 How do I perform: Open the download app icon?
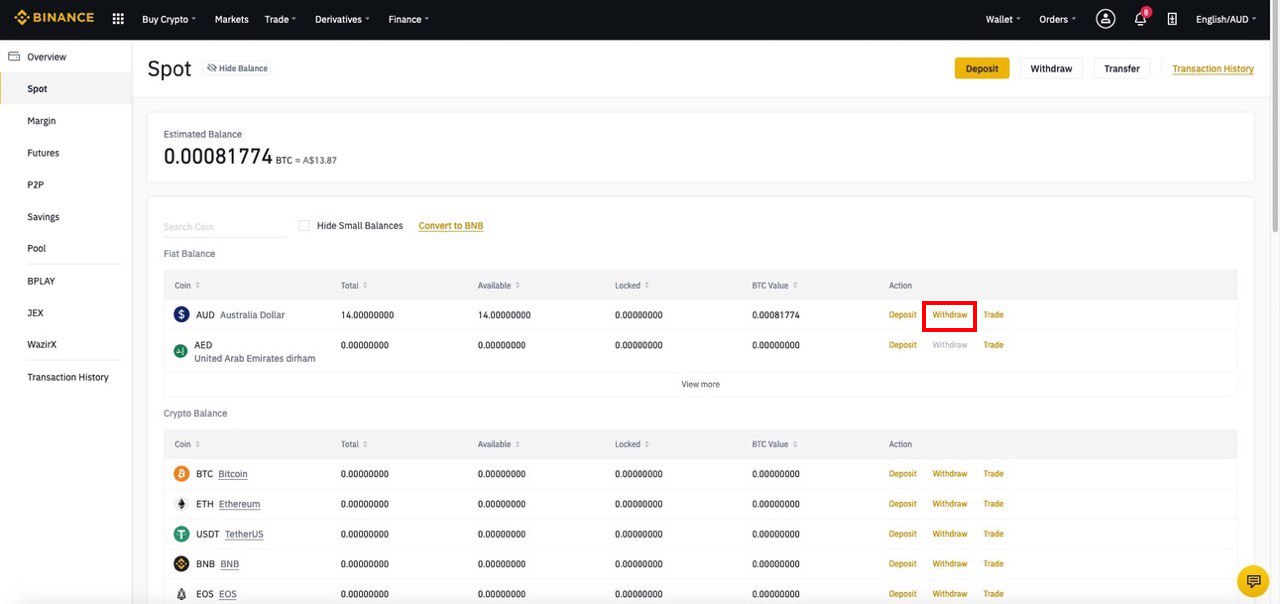(x=1172, y=19)
